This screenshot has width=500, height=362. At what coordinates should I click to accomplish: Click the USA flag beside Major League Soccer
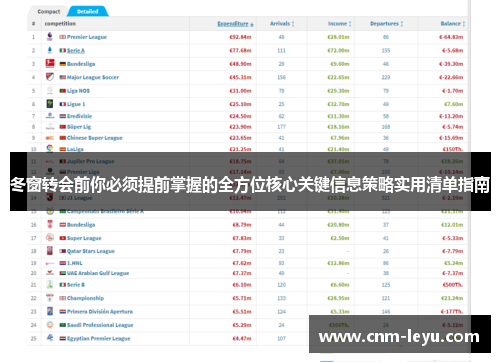[x=63, y=77]
